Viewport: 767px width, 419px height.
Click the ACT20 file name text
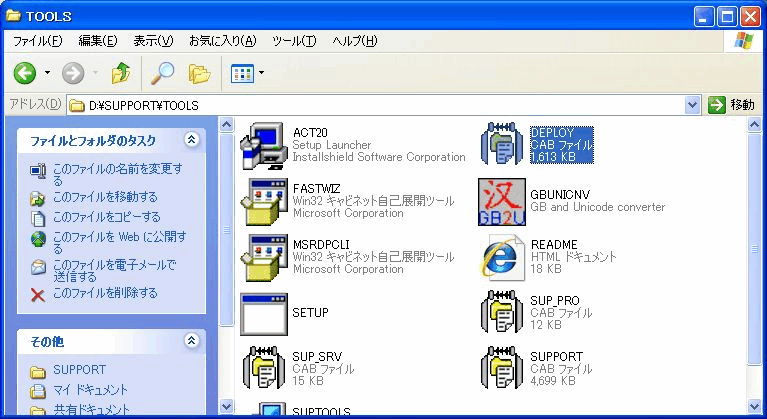(x=310, y=132)
